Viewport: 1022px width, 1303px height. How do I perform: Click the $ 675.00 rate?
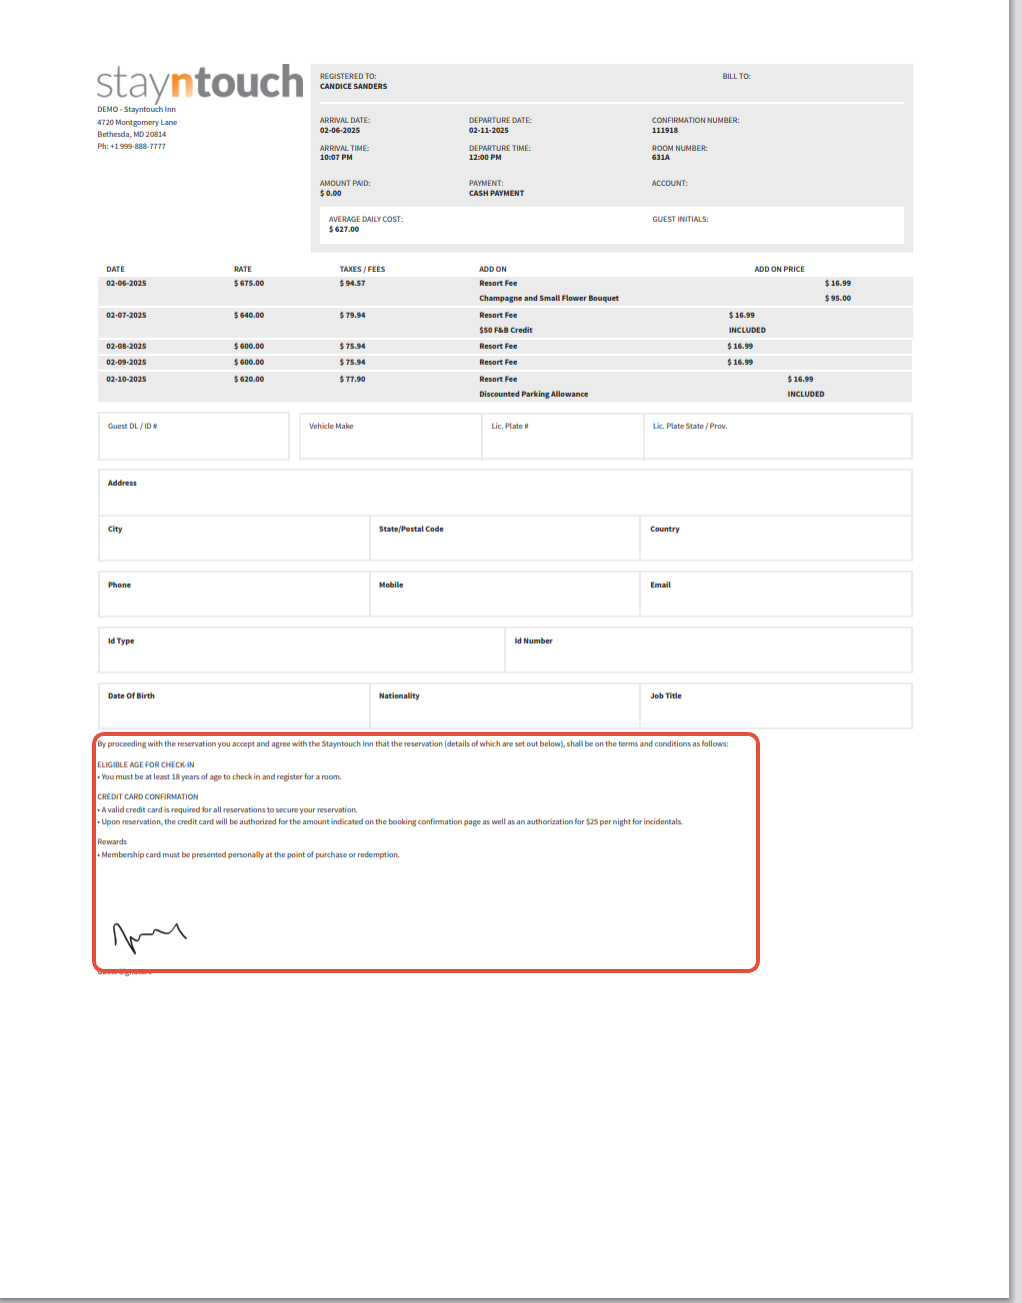249,284
